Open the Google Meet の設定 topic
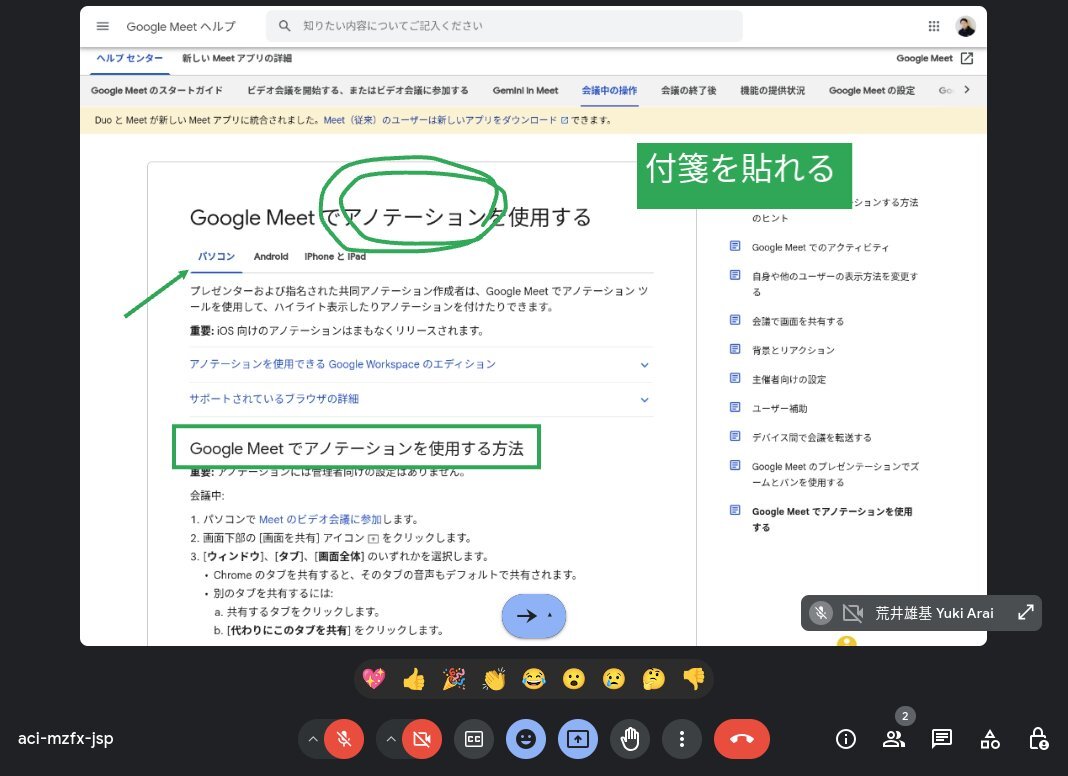Viewport: 1068px width, 776px height. click(x=872, y=91)
